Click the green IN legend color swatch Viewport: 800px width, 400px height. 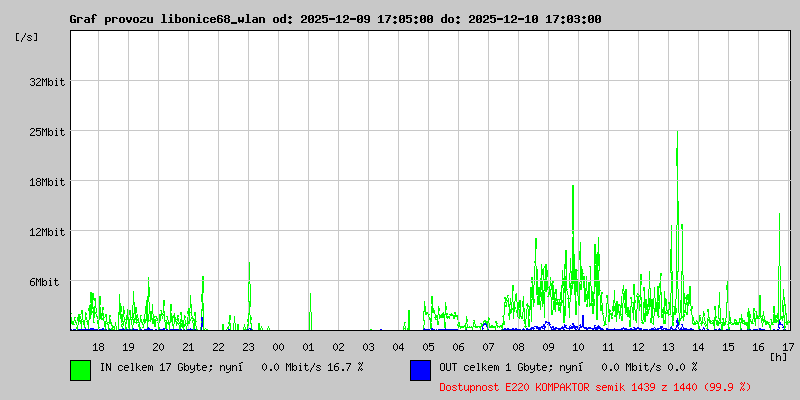point(80,370)
